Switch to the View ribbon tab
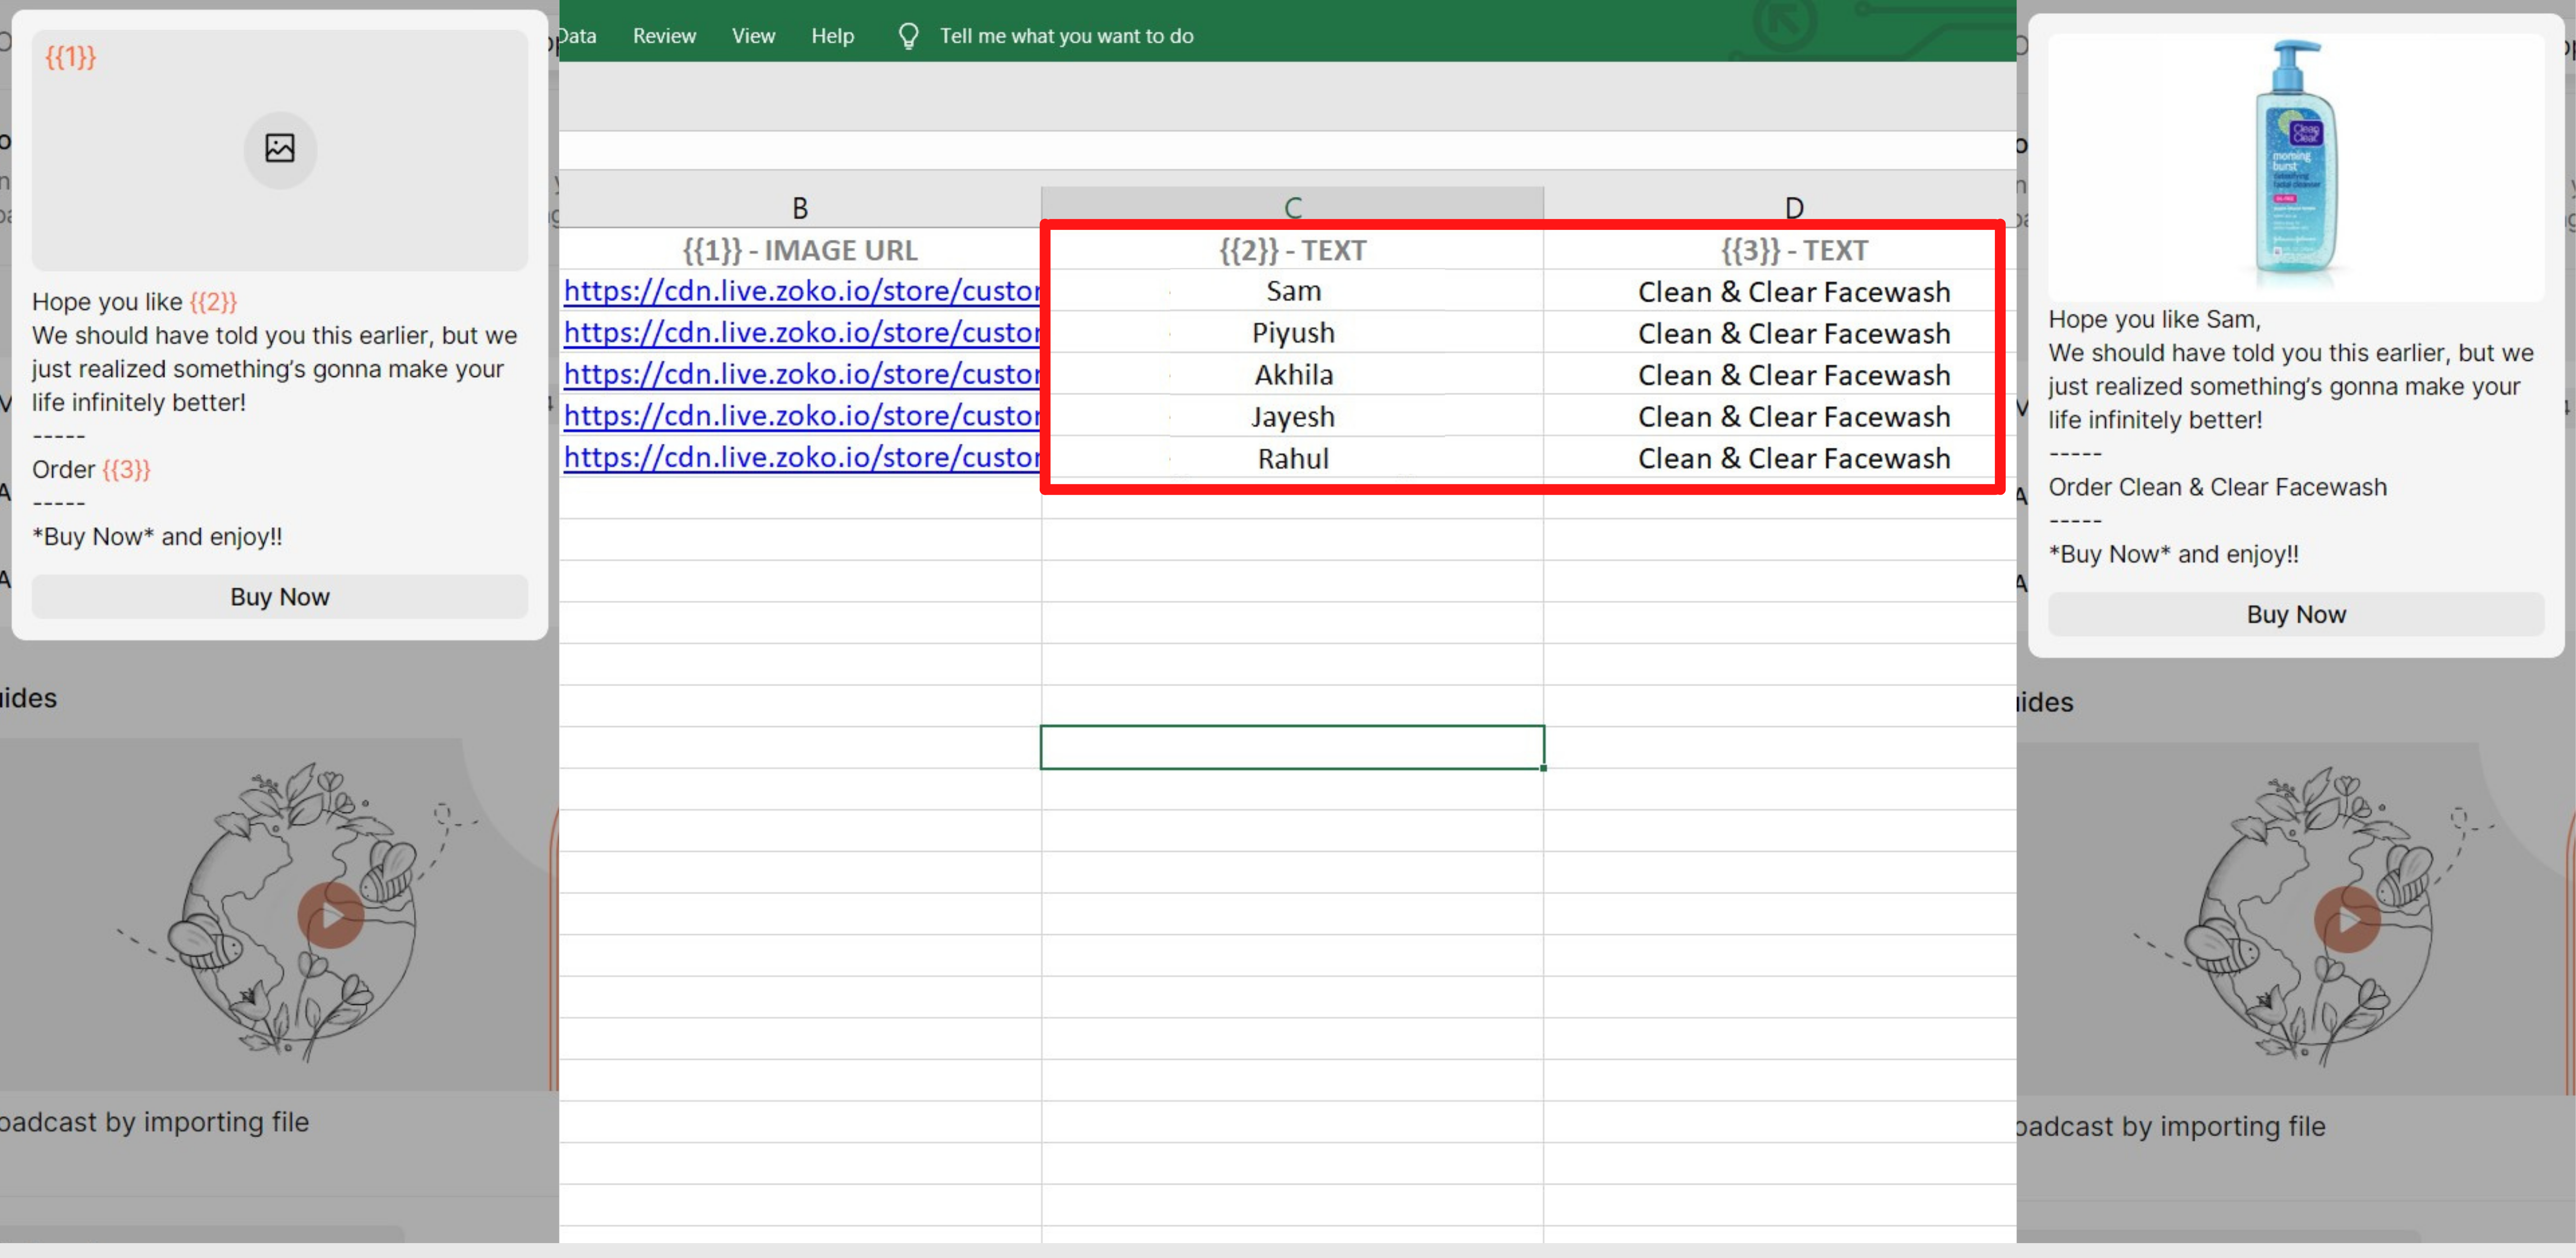The width and height of the screenshot is (2576, 1258). click(753, 36)
